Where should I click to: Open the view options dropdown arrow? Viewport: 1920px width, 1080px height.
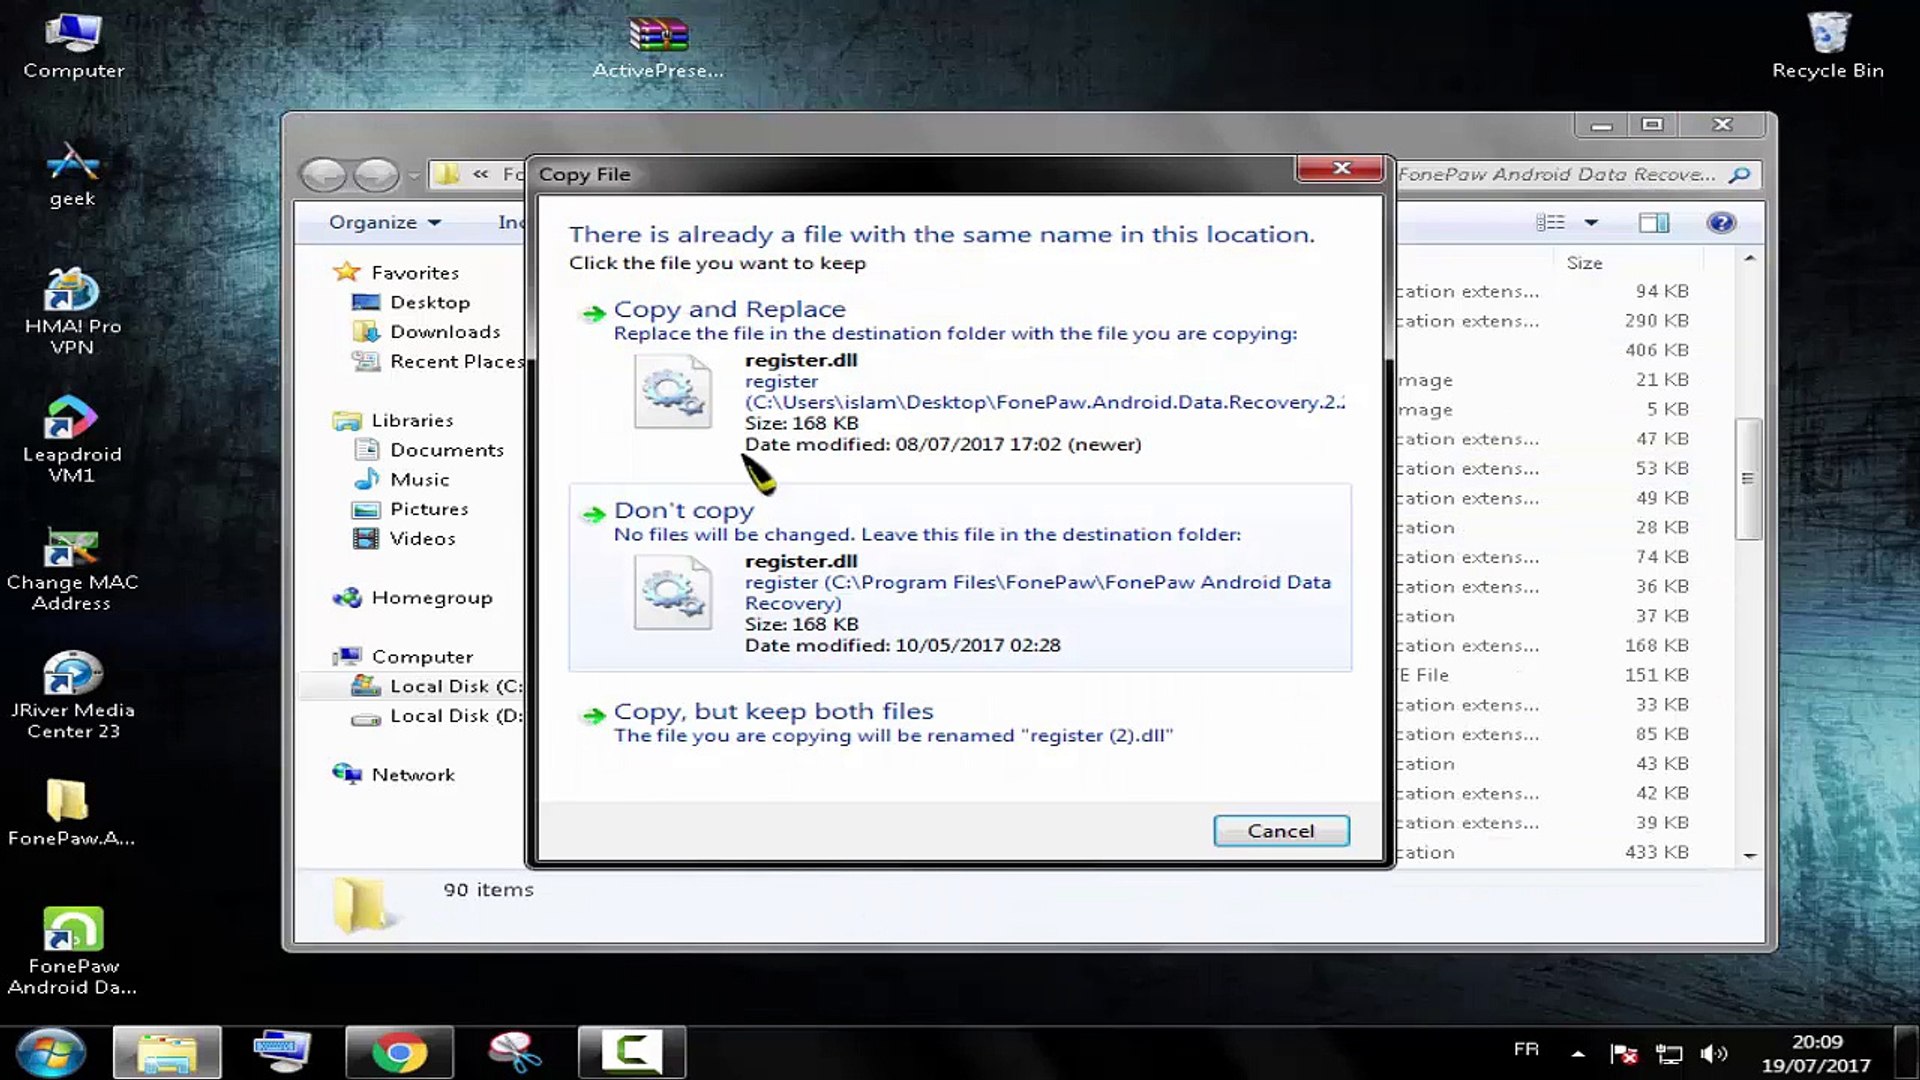pyautogui.click(x=1591, y=223)
